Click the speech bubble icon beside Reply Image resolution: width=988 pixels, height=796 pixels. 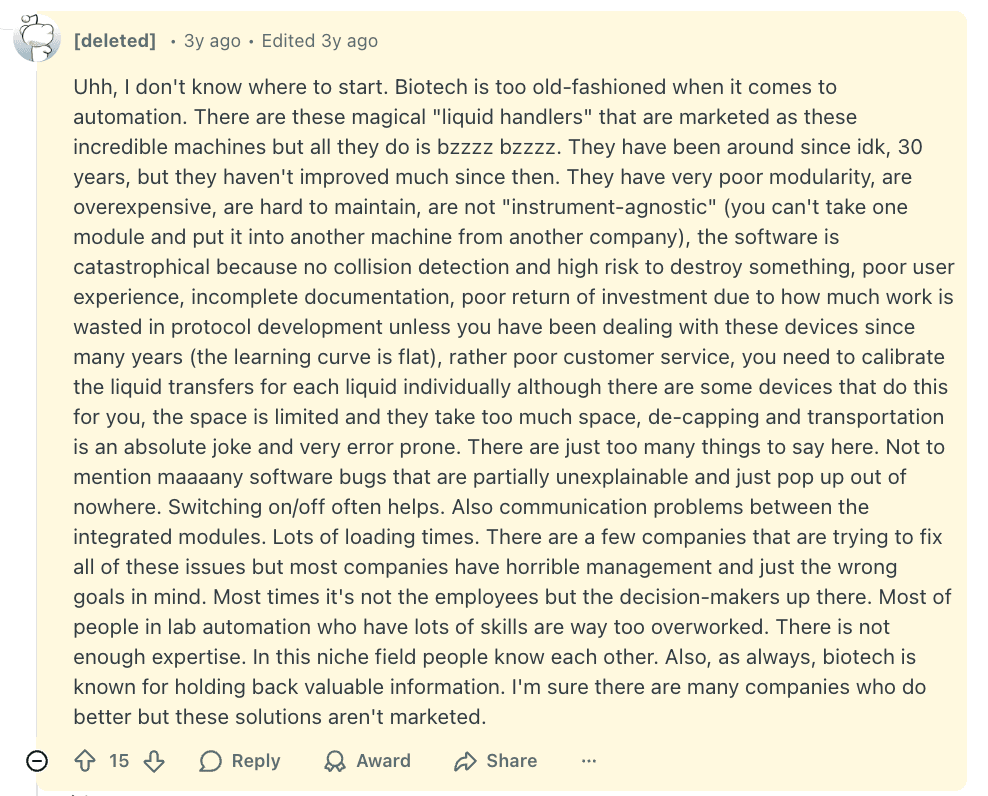click(210, 762)
